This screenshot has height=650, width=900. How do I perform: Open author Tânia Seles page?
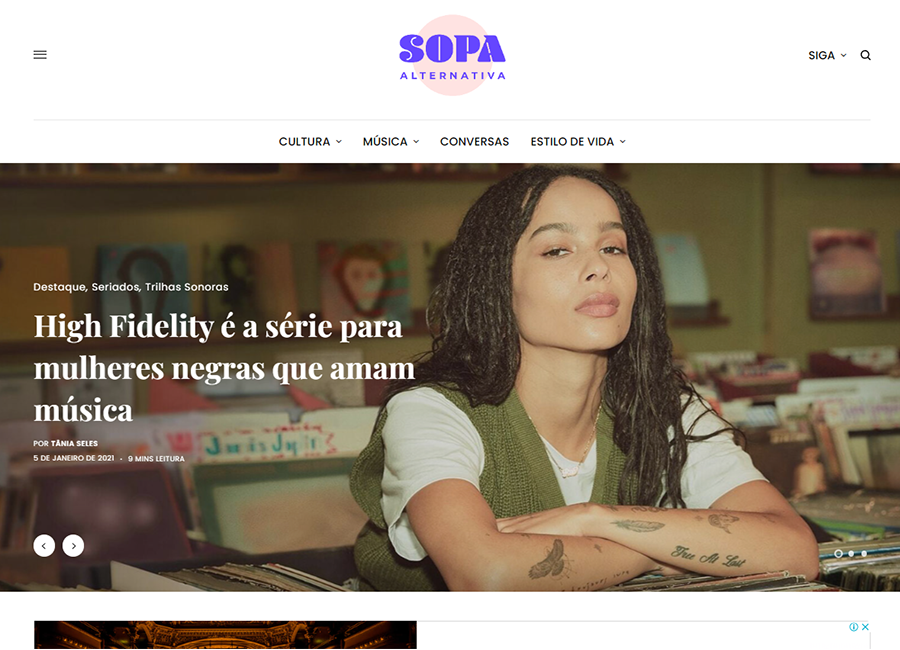tap(74, 443)
